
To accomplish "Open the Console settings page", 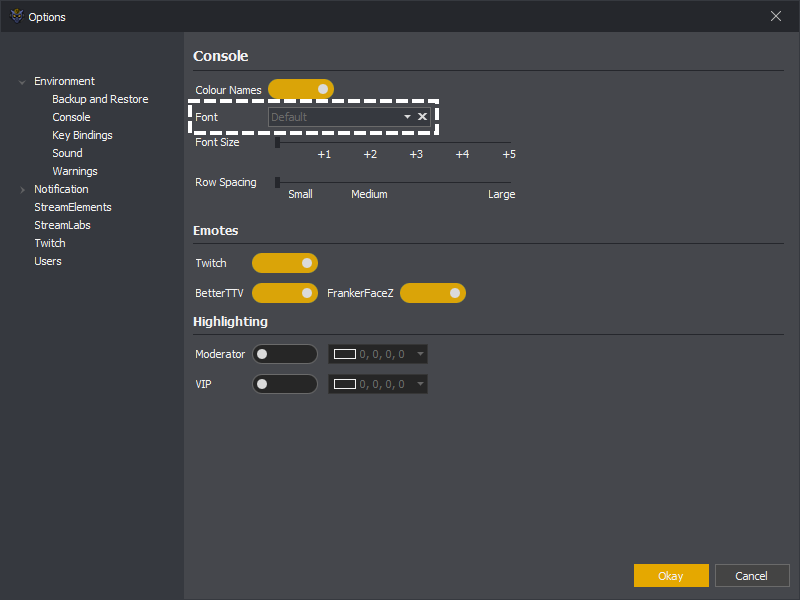I will (x=71, y=117).
